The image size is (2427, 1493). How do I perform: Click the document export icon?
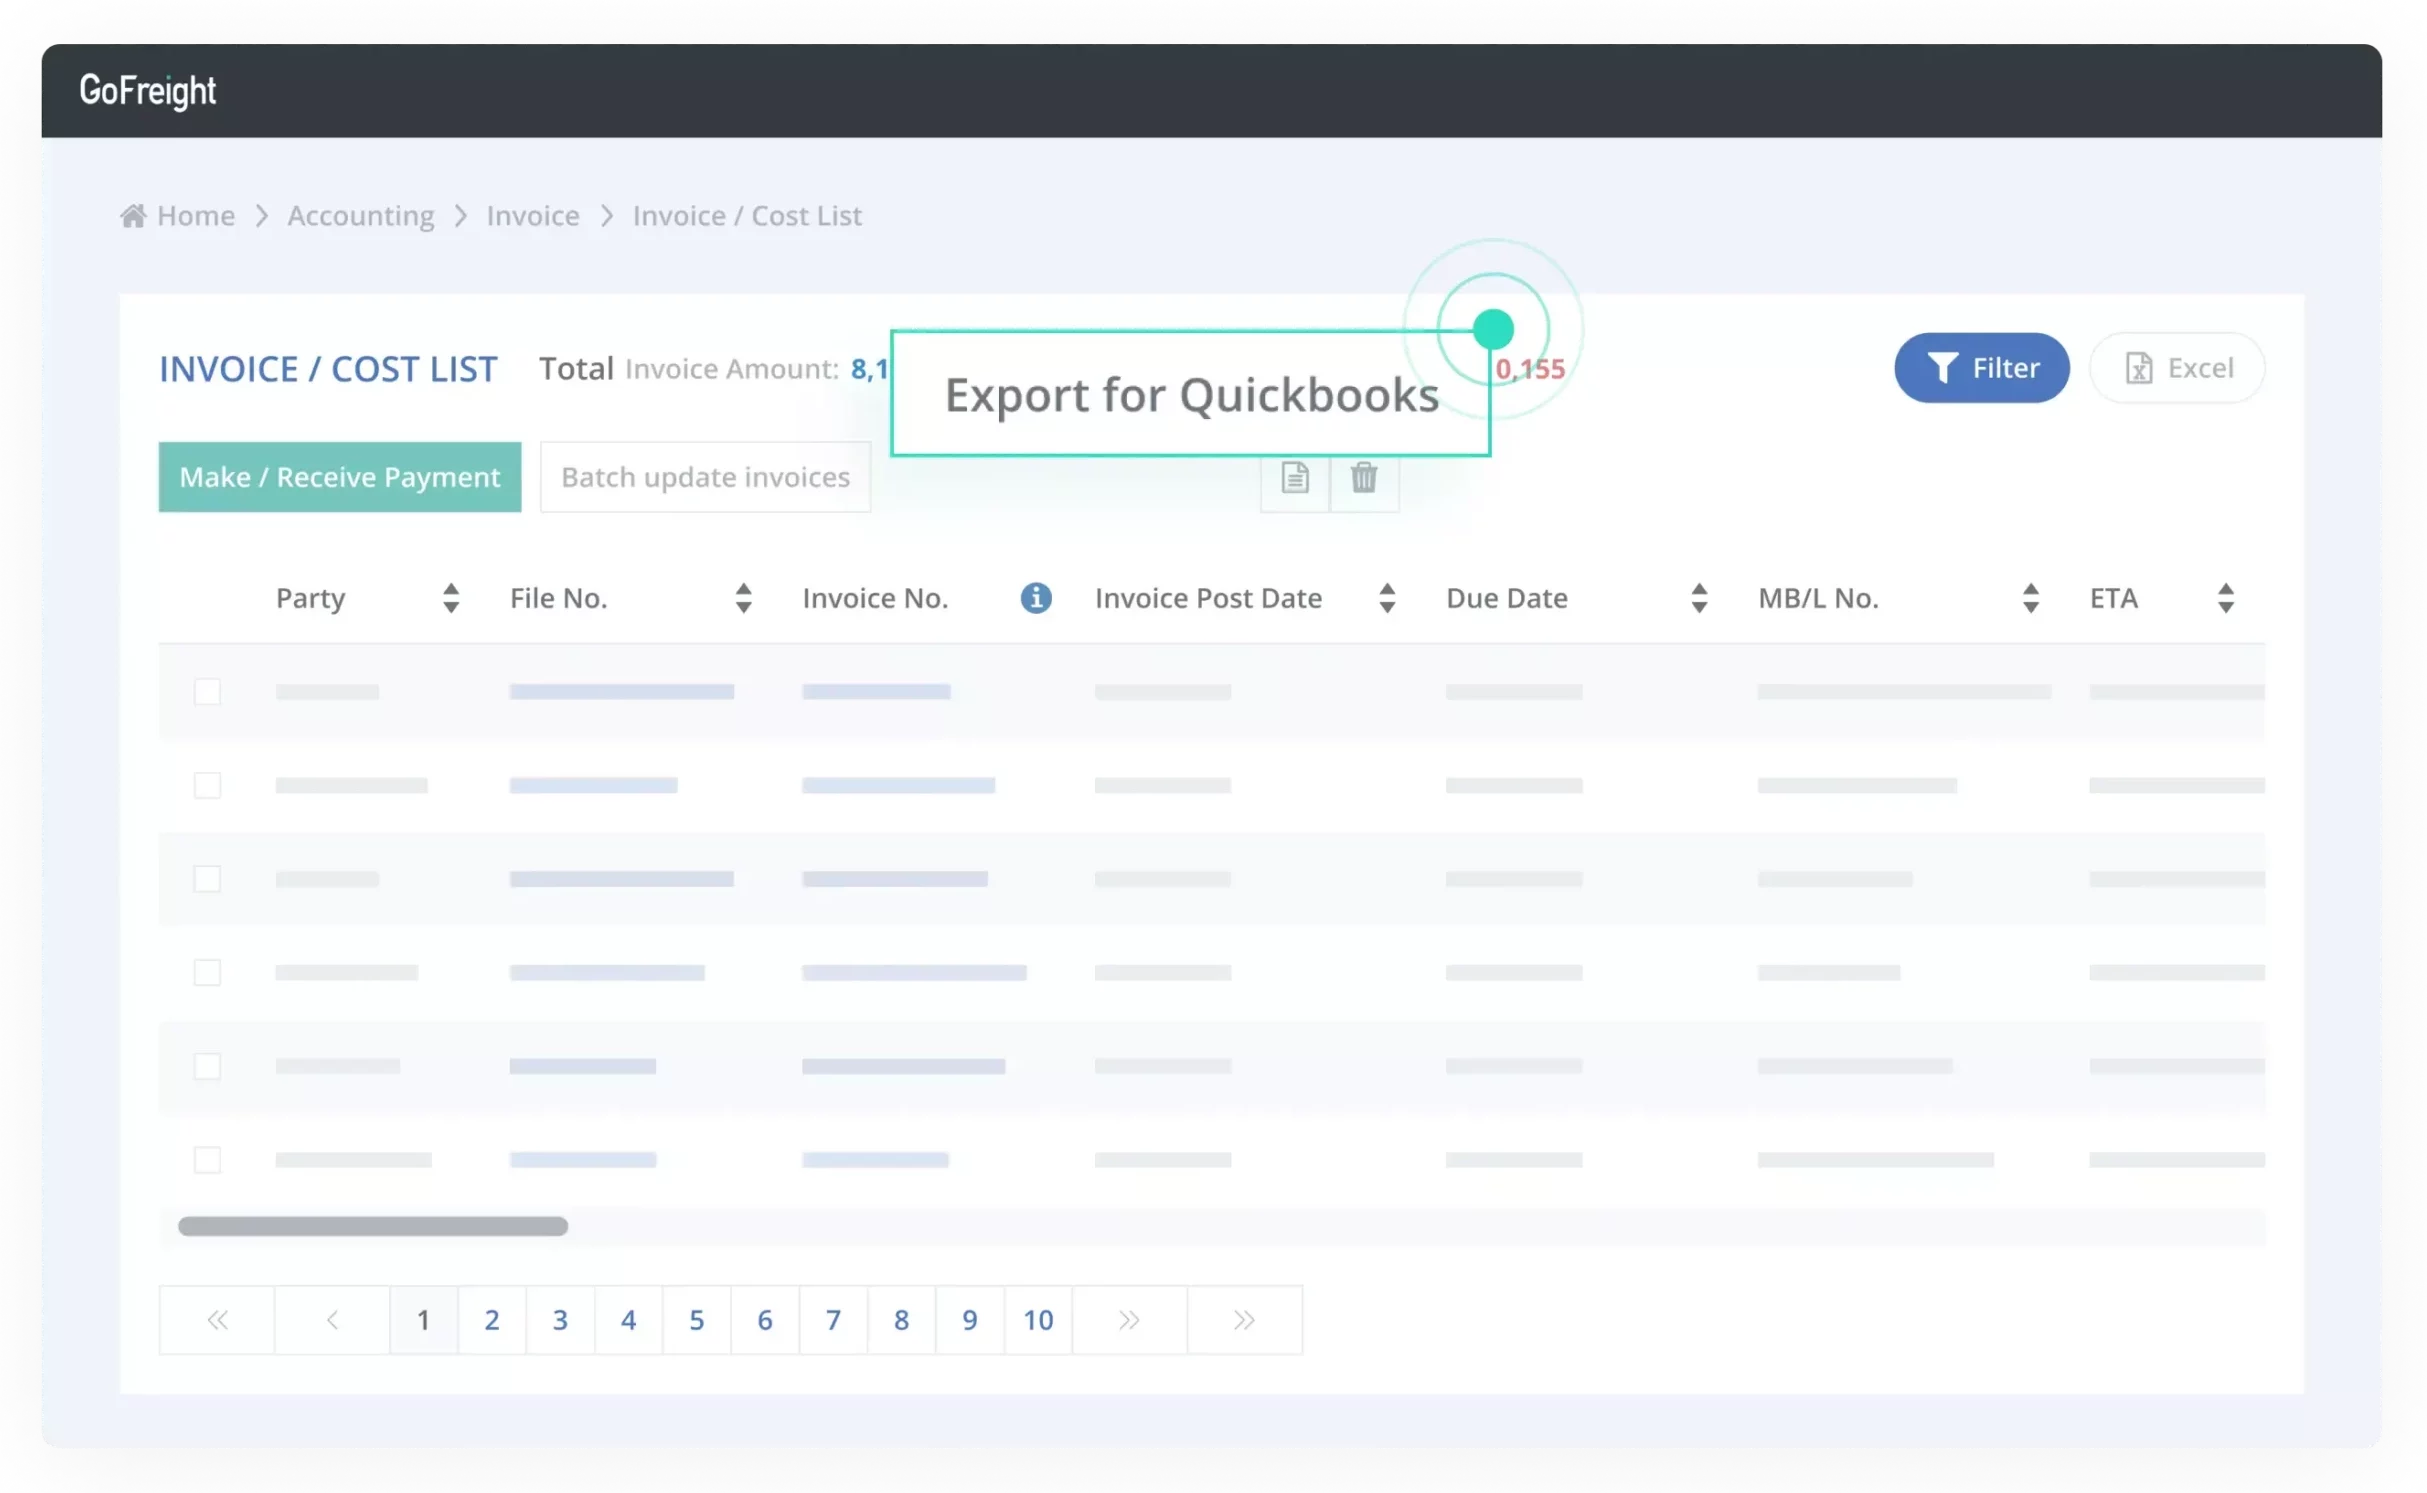click(x=1295, y=478)
